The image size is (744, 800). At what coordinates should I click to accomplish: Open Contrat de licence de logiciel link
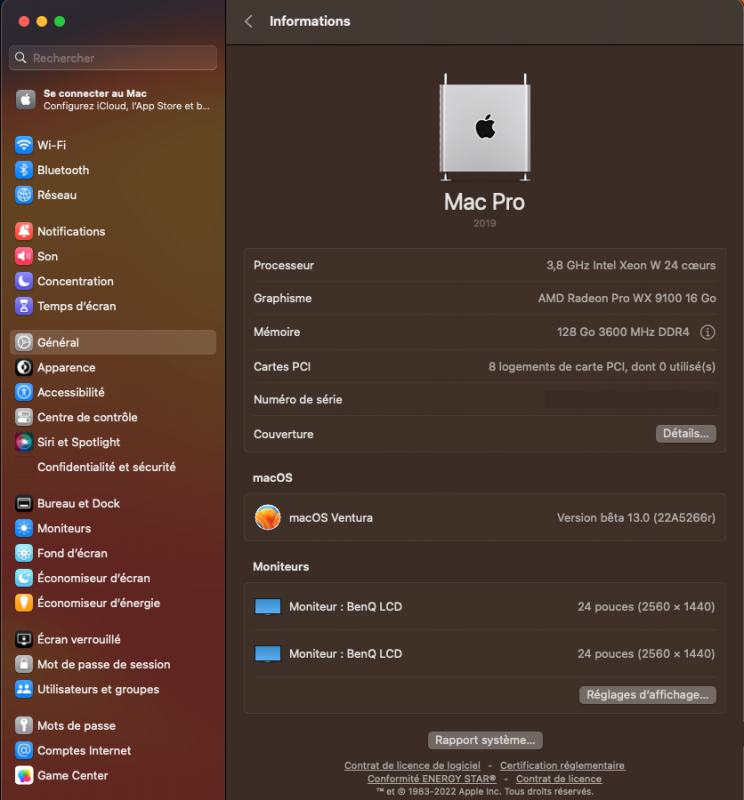pyautogui.click(x=412, y=765)
